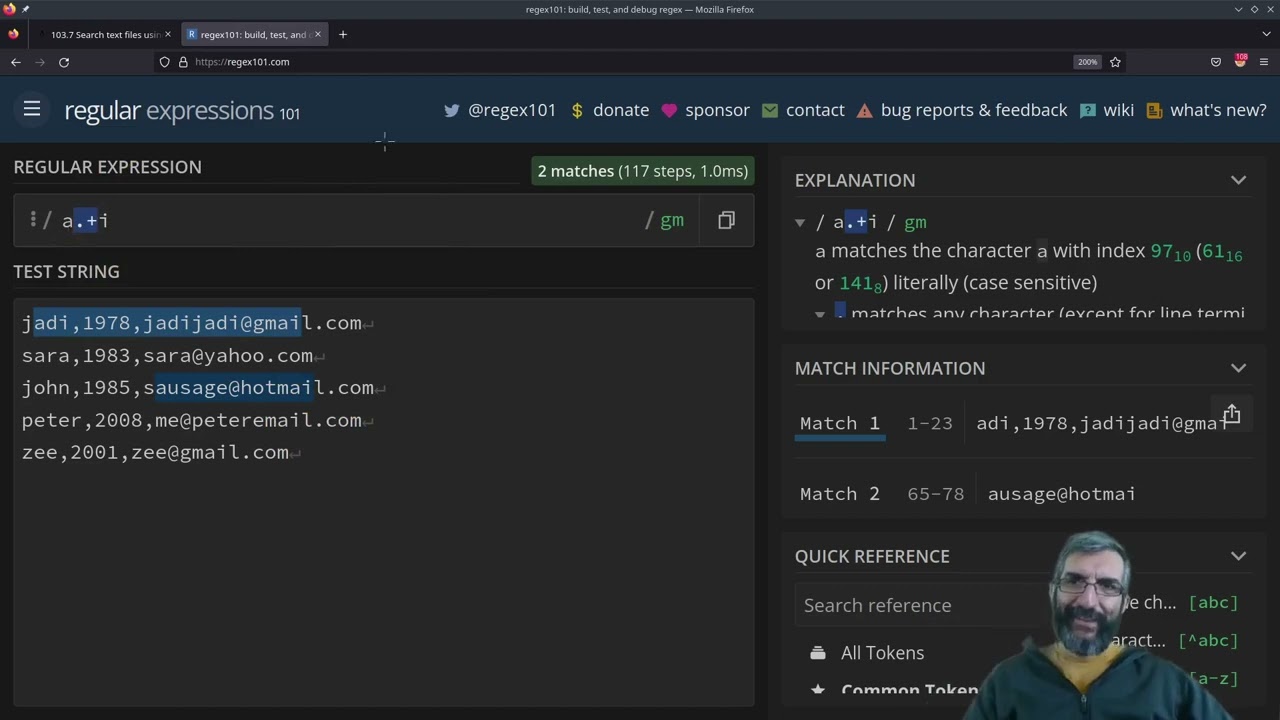
Task: Click the Pocket save icon
Action: [x=1216, y=62]
